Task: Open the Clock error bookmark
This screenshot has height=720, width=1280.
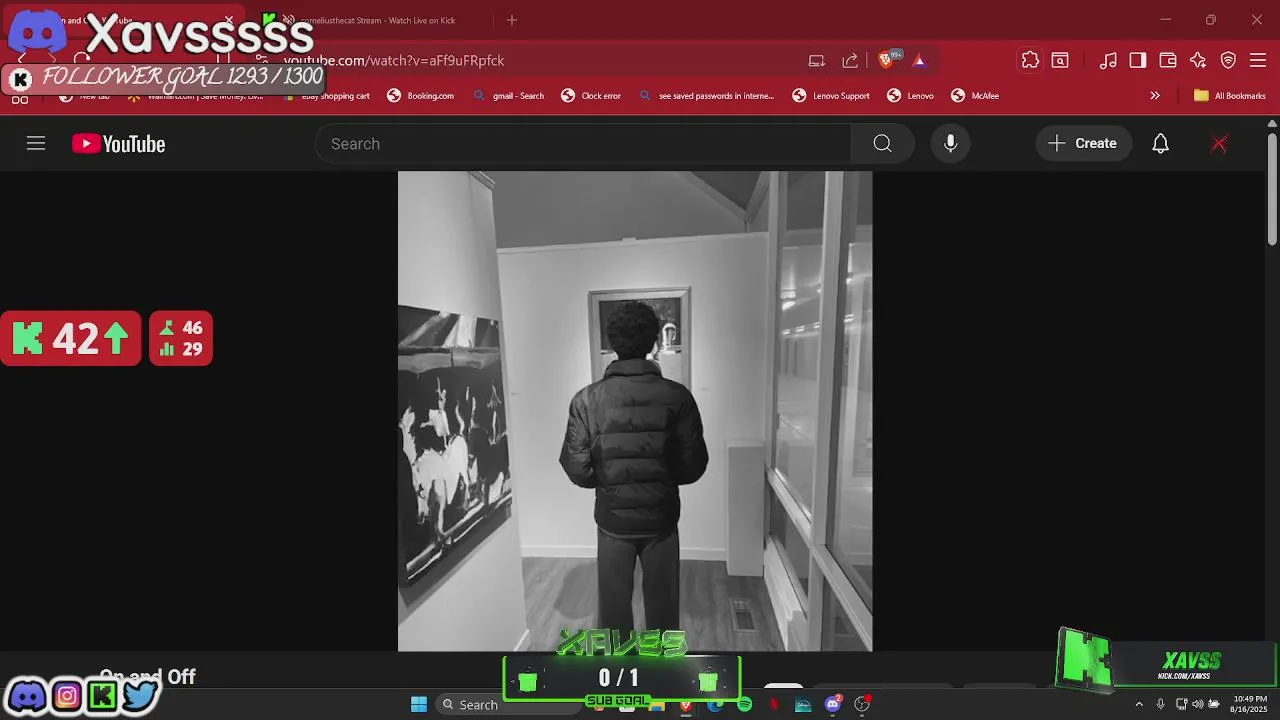Action: tap(591, 96)
